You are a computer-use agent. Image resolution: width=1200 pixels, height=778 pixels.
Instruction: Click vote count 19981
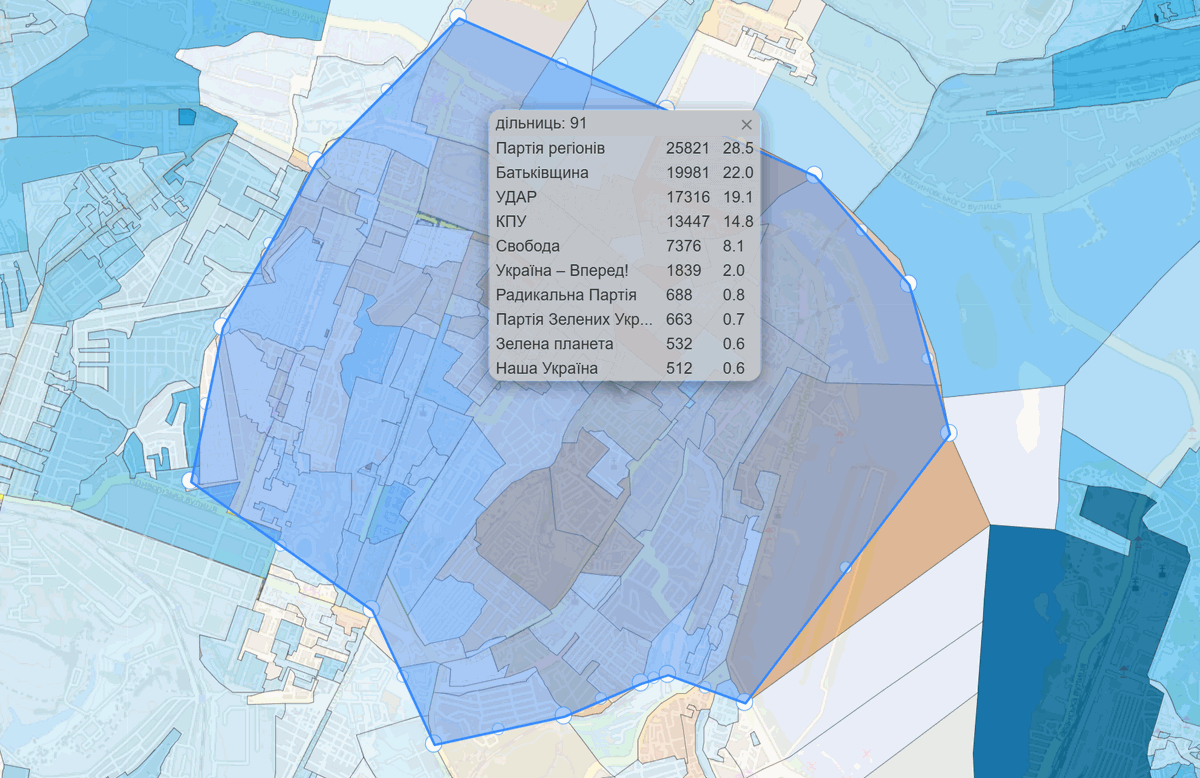[688, 173]
